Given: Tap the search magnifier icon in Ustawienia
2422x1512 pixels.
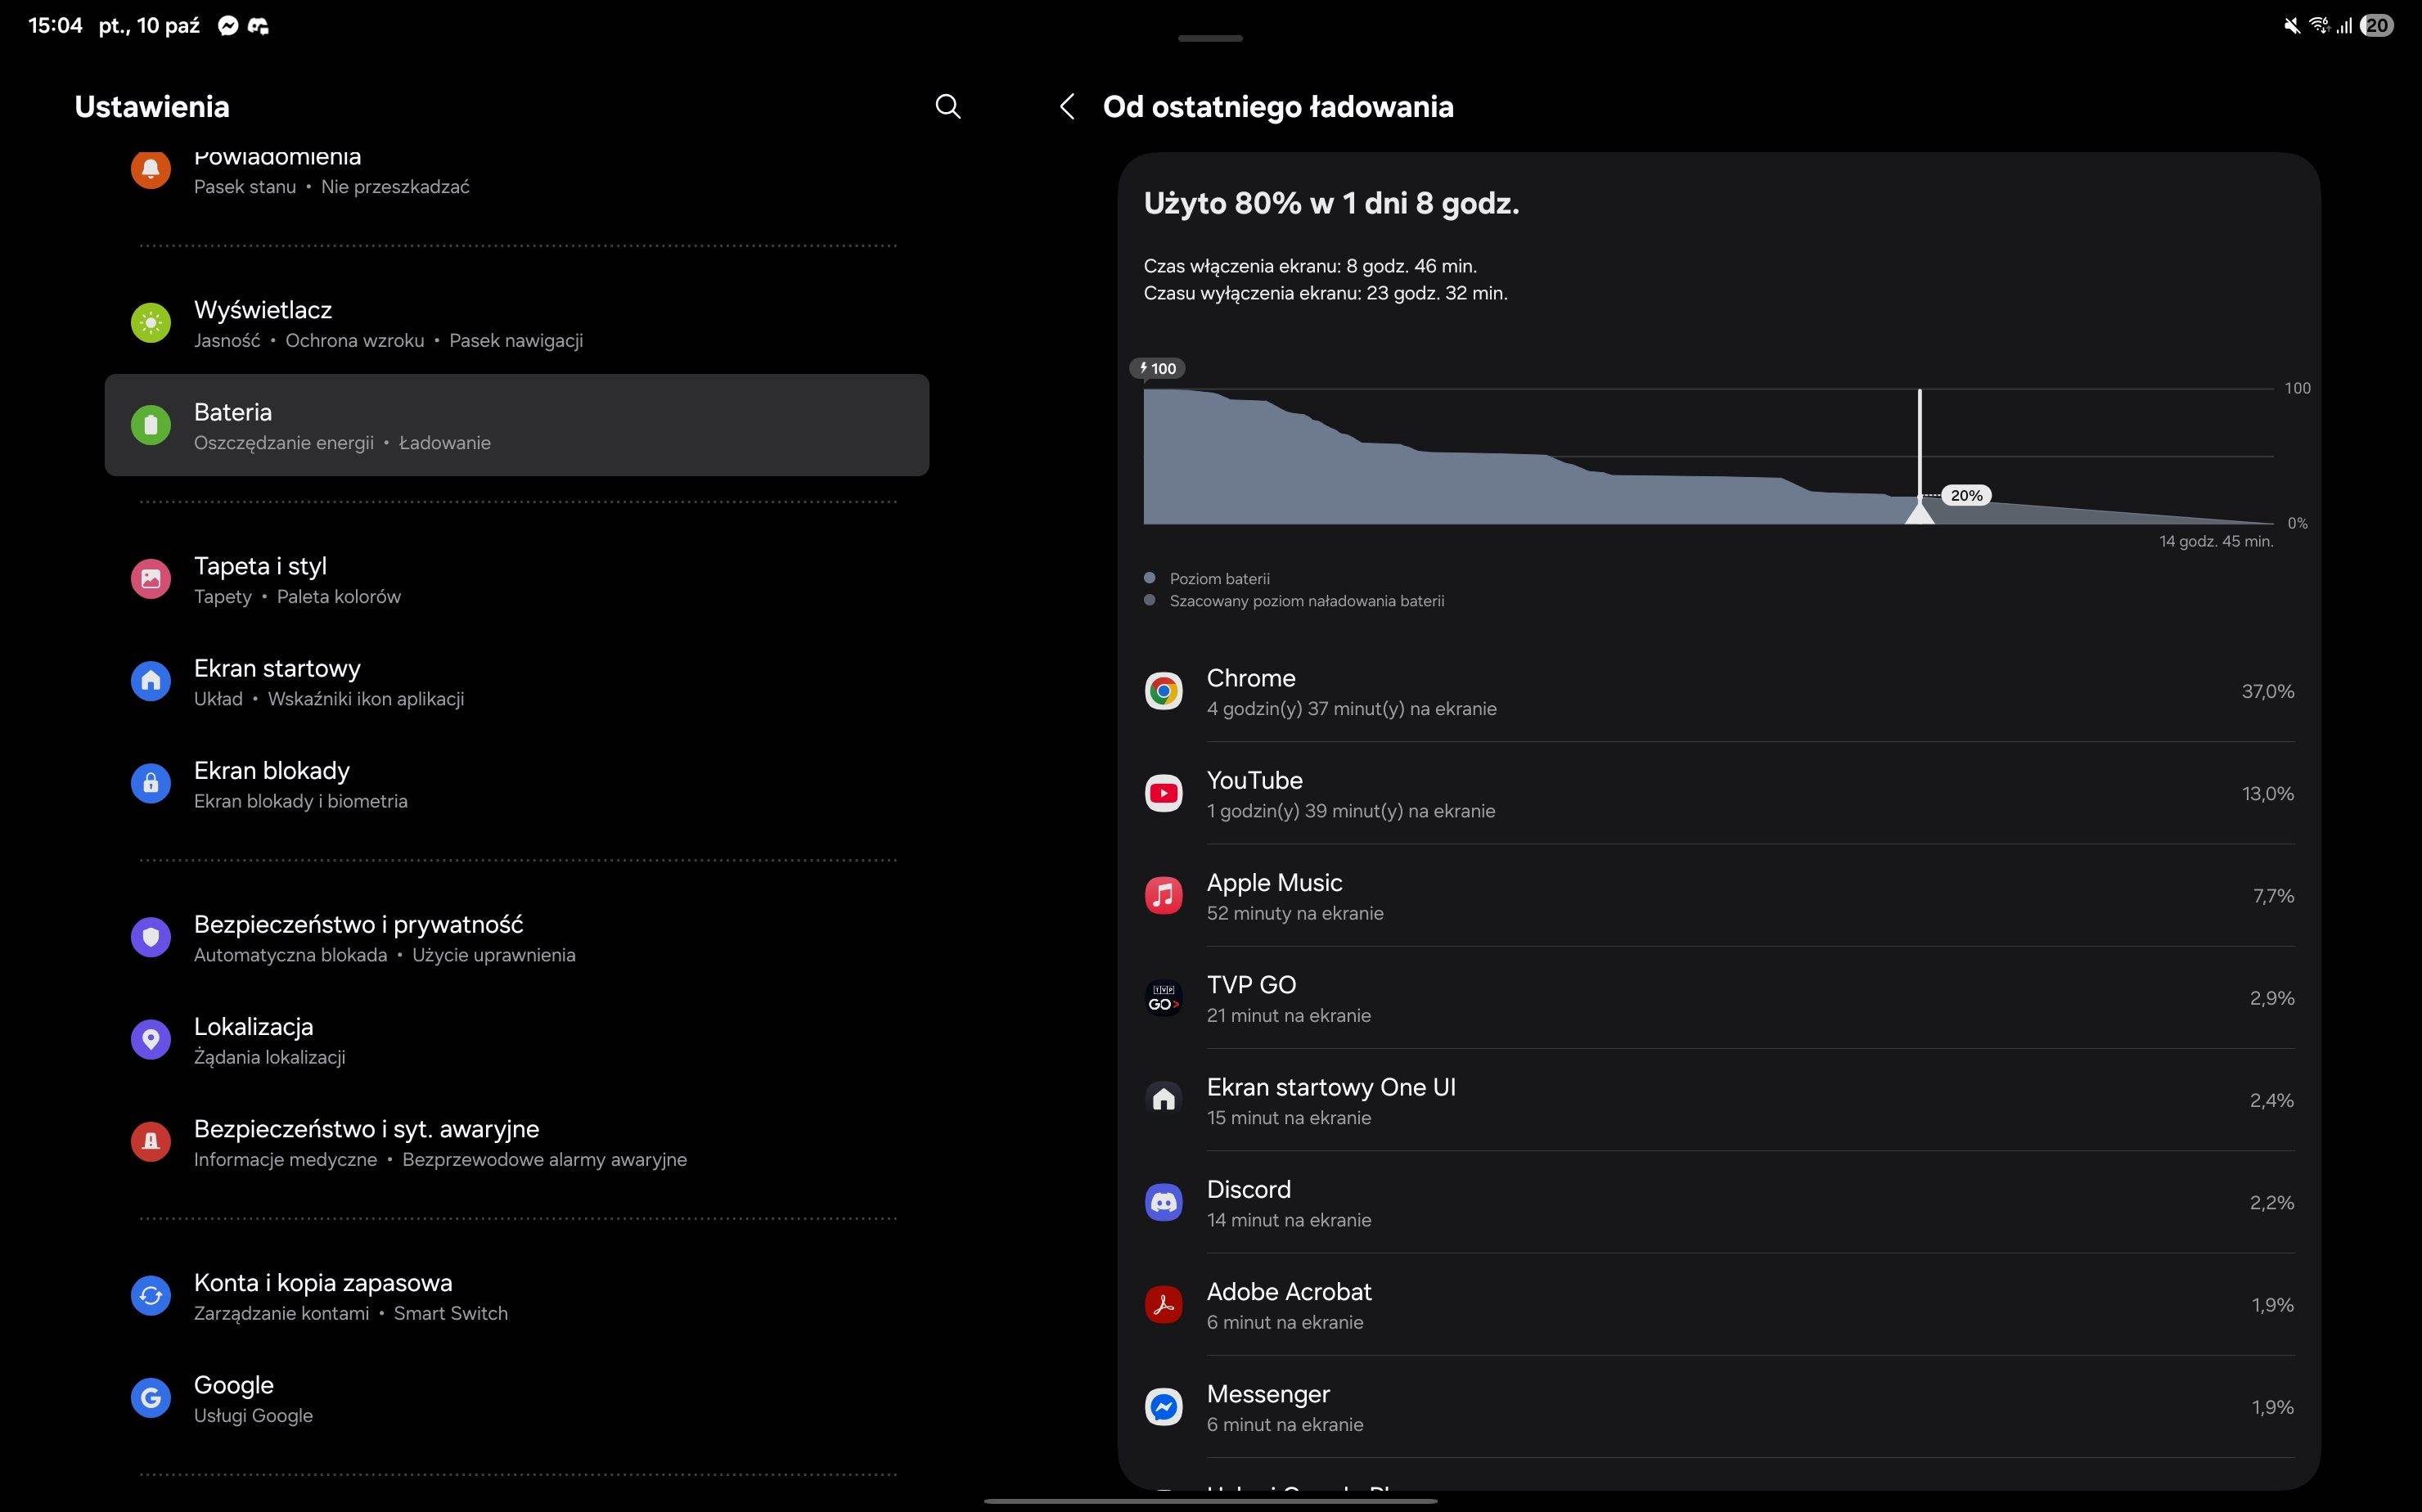Looking at the screenshot, I should tap(947, 107).
